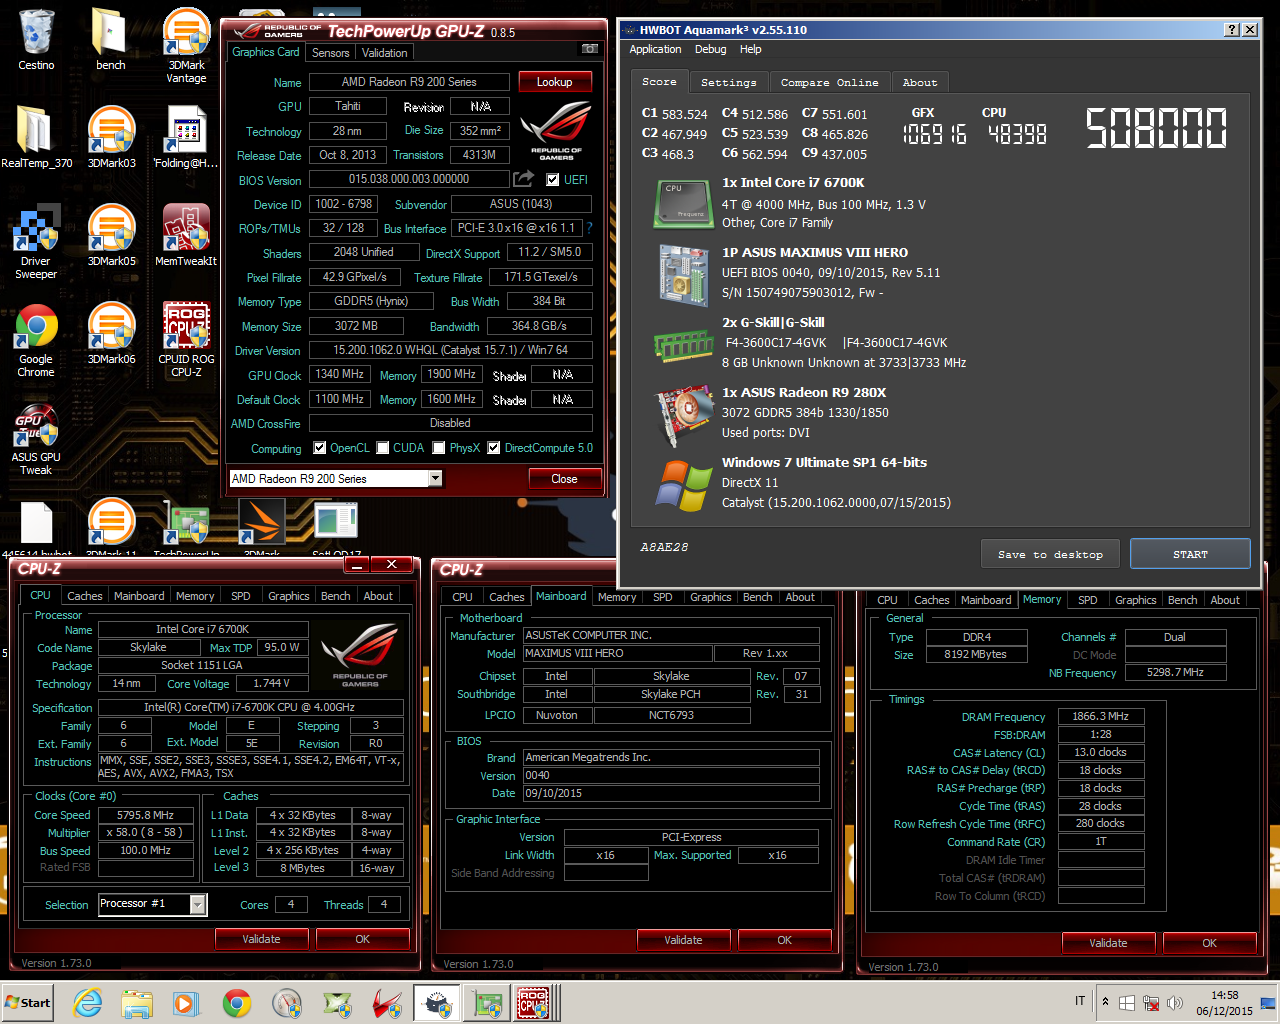This screenshot has width=1280, height=1024.
Task: Click the IT language indicator
Action: click(1080, 1001)
